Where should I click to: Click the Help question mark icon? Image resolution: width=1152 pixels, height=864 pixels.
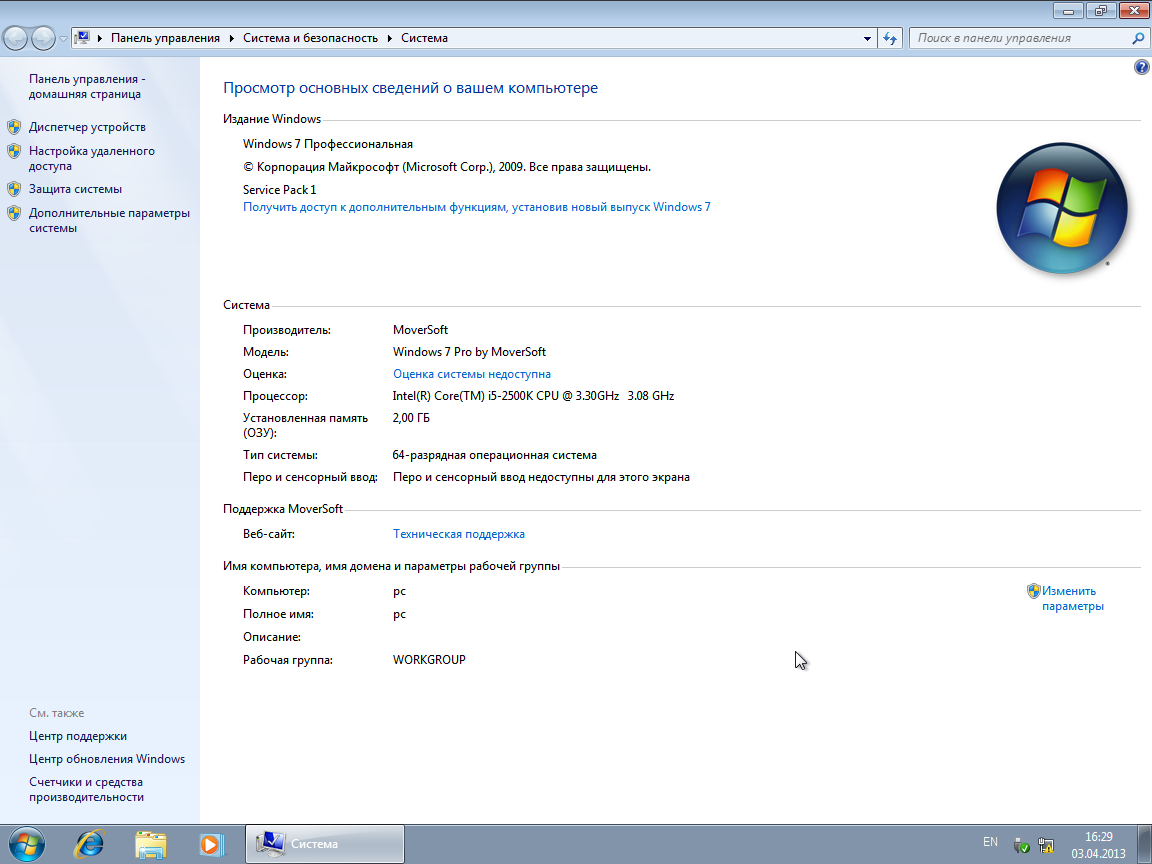pyautogui.click(x=1142, y=67)
